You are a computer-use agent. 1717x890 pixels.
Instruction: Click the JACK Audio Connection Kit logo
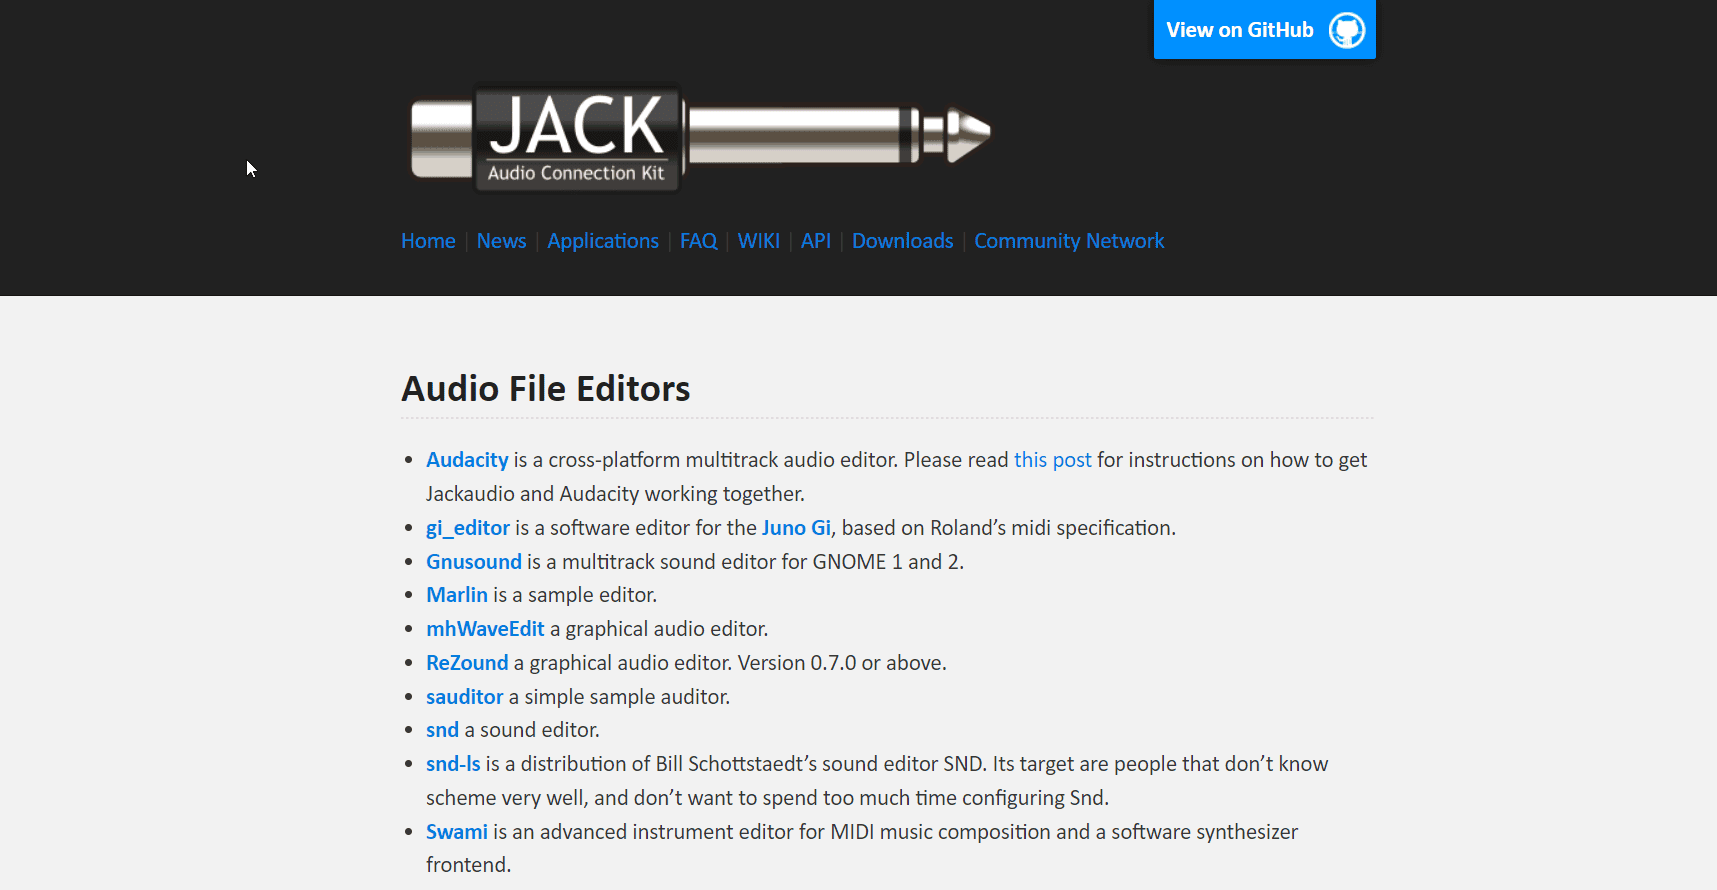tap(701, 137)
